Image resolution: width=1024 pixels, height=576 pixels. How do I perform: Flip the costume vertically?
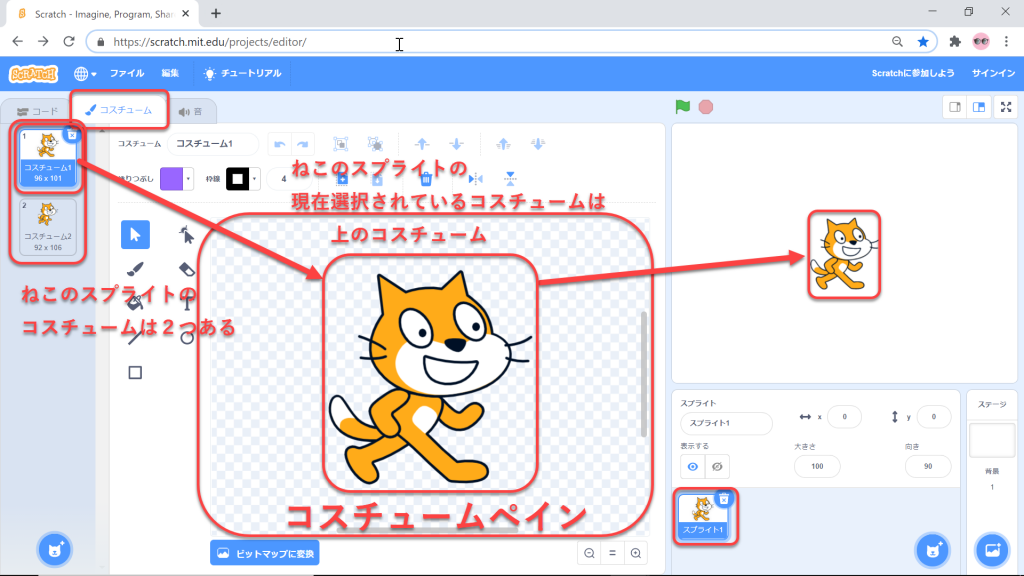[510, 178]
